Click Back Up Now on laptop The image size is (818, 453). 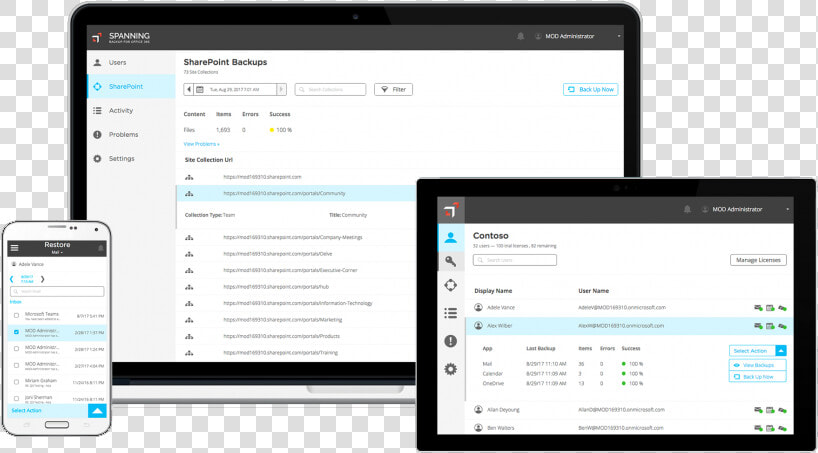(x=591, y=90)
